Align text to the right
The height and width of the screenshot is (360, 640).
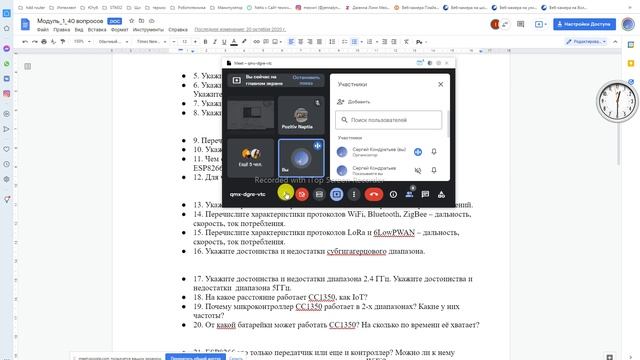pos(310,42)
